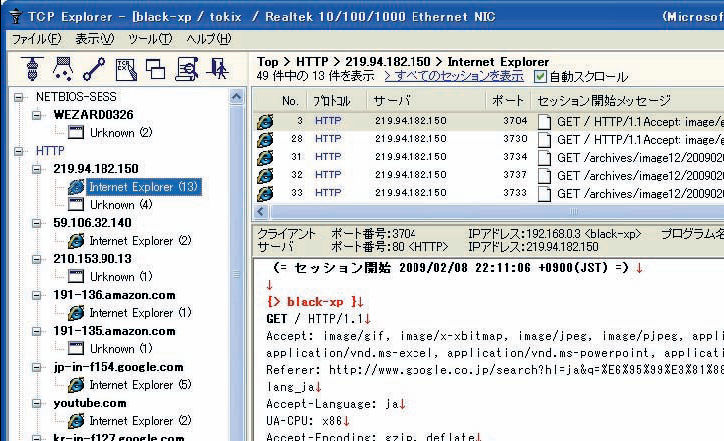Open the 表示(V) menu
Screen dimensions: 724x441
pyautogui.click(x=95, y=39)
